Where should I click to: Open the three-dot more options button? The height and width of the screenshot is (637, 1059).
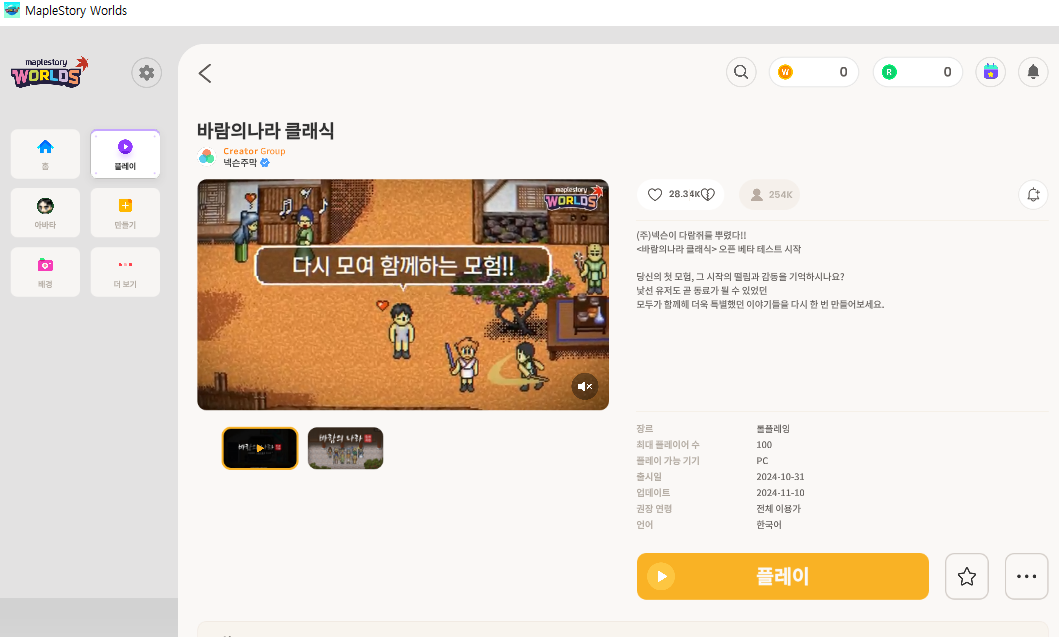pyautogui.click(x=1027, y=576)
